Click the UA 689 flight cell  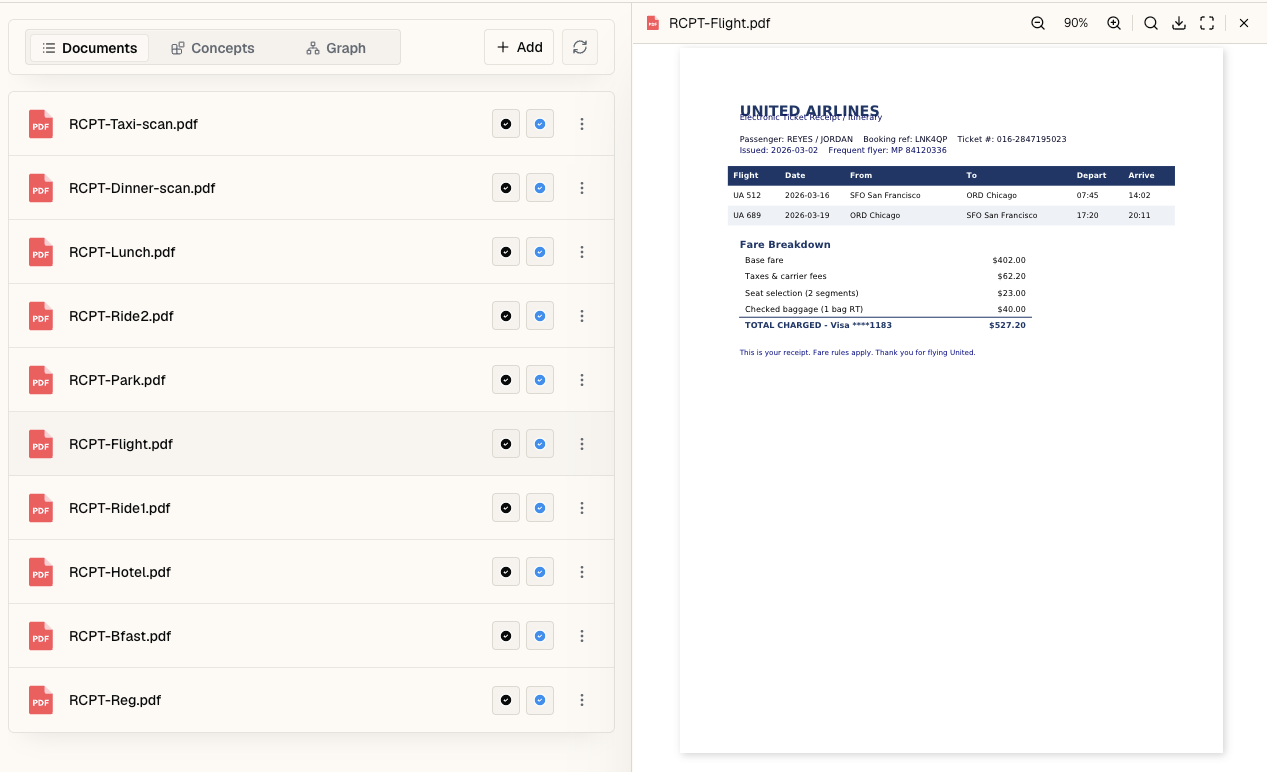click(747, 215)
